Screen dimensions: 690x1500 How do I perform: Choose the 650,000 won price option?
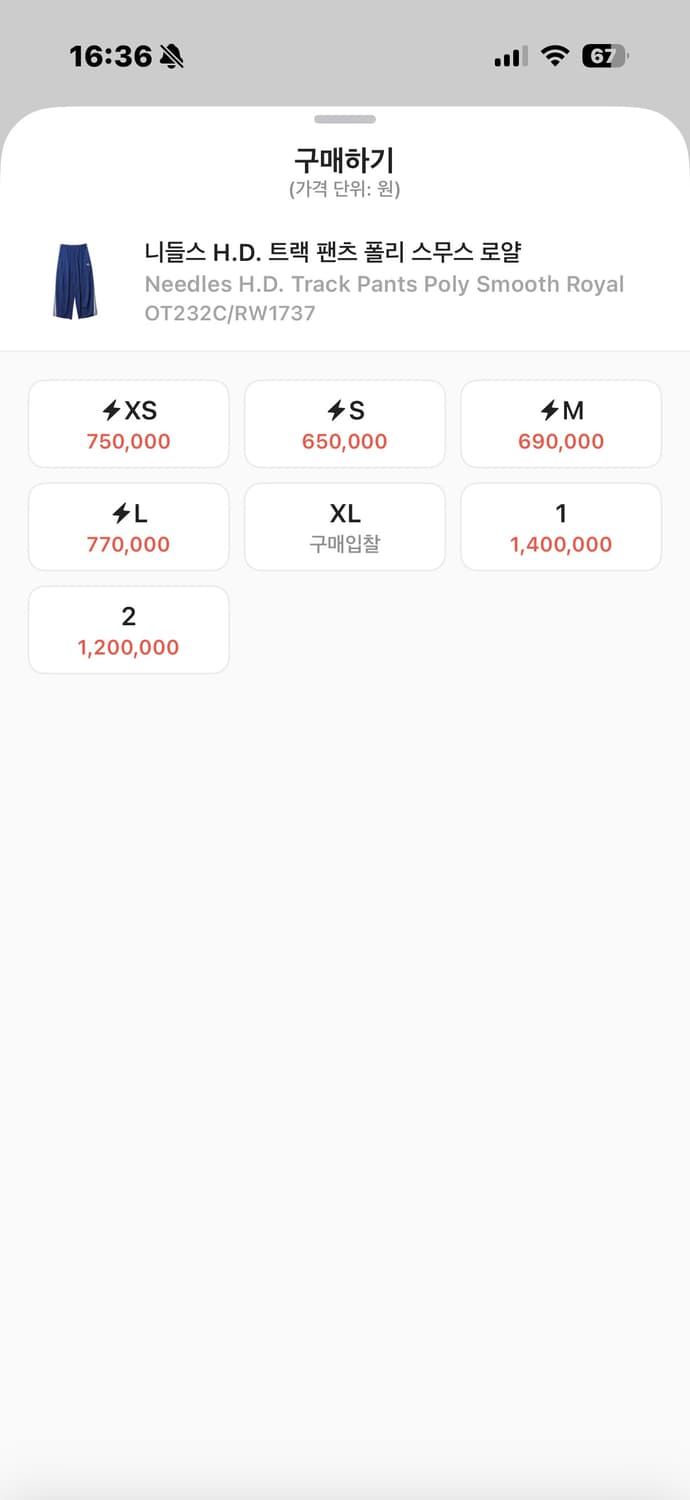345,441
